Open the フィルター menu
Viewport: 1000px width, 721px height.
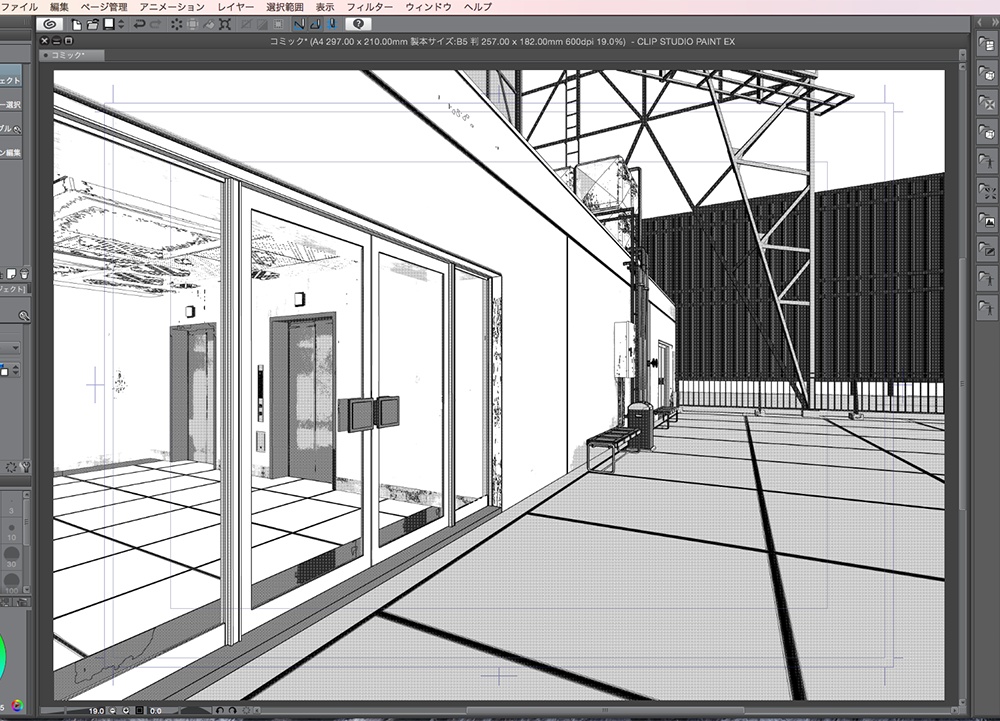tap(369, 7)
